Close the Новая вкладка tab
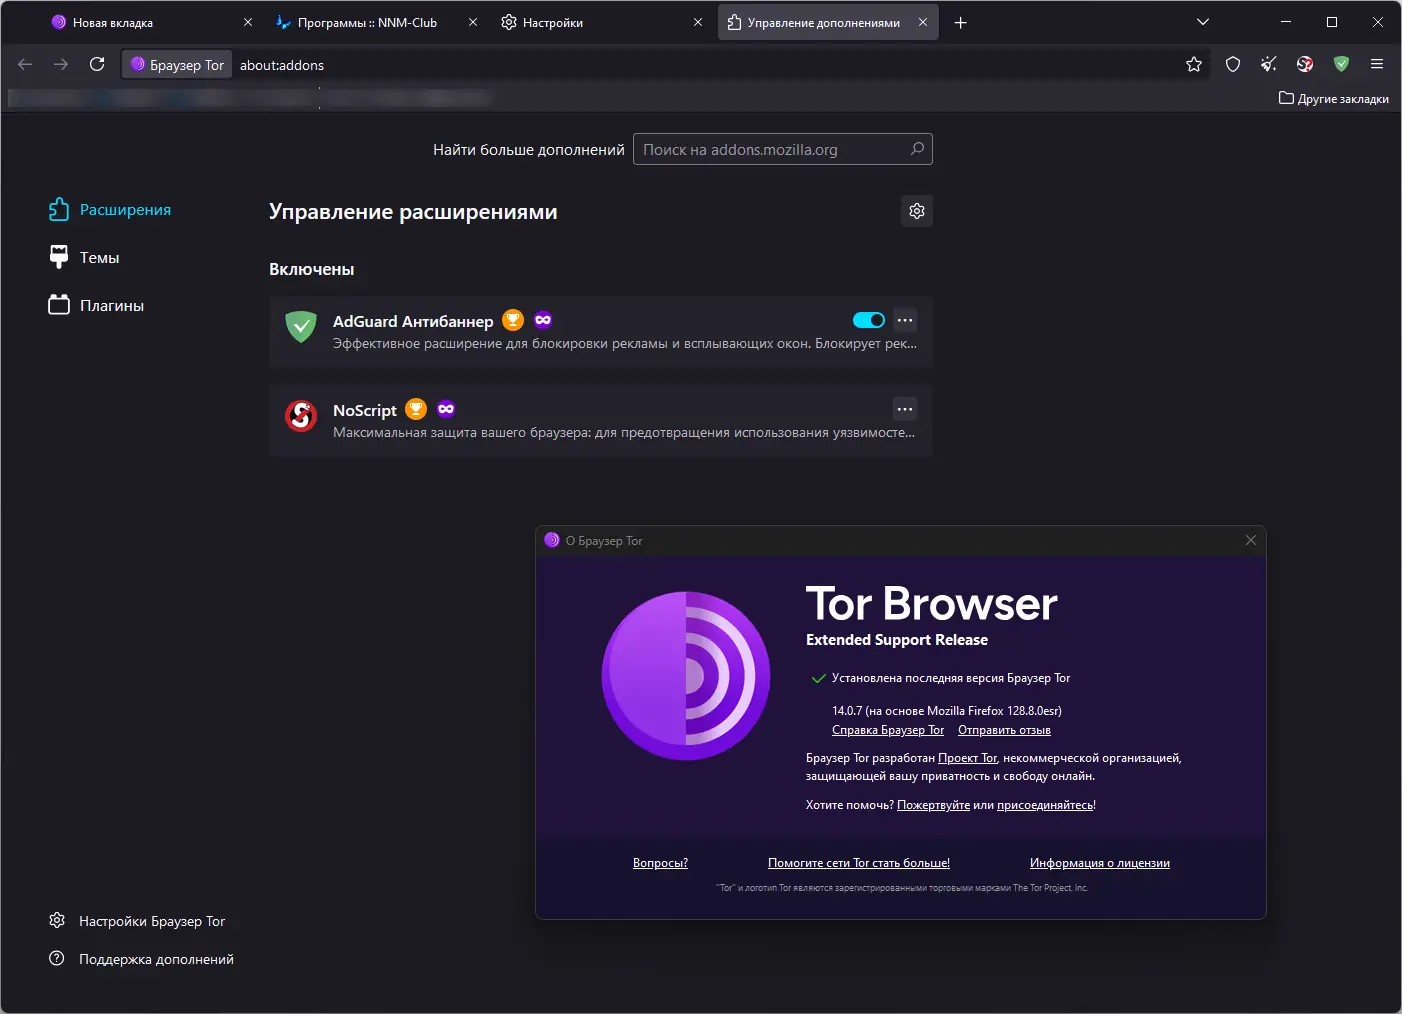The width and height of the screenshot is (1402, 1014). 248,22
